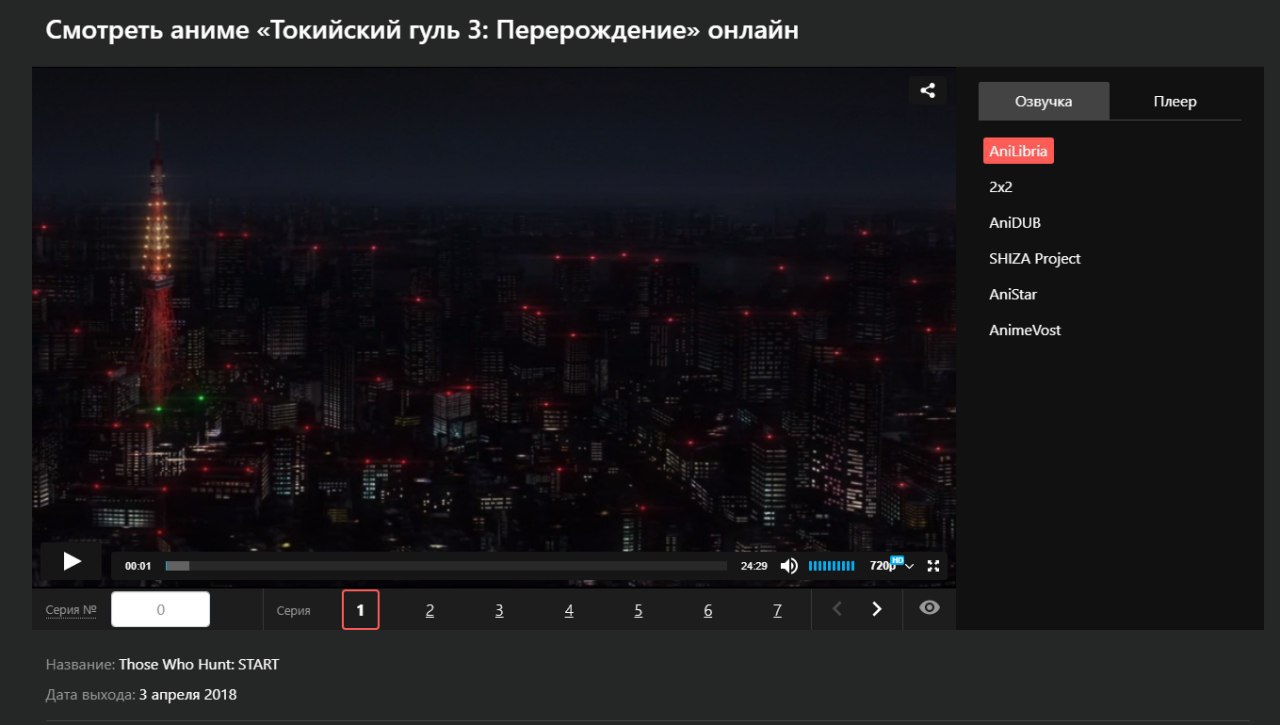The width and height of the screenshot is (1280, 725).
Task: Choose the AniLibria voice-over
Action: (1018, 151)
